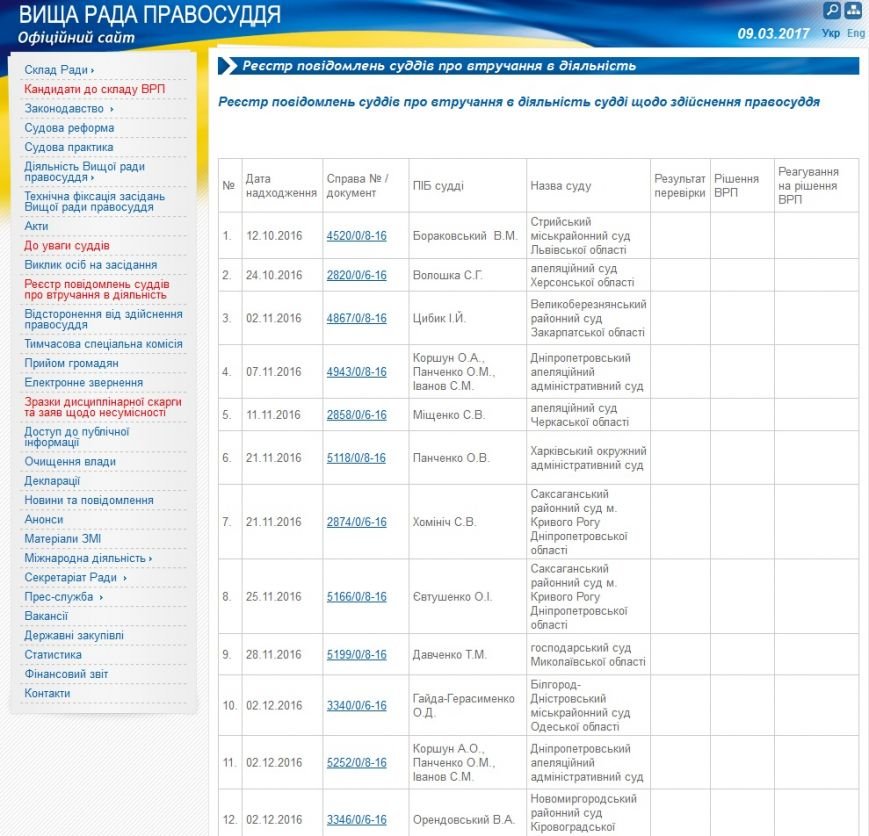Open the Акти section
Viewport: 869px width, 836px height.
click(36, 226)
